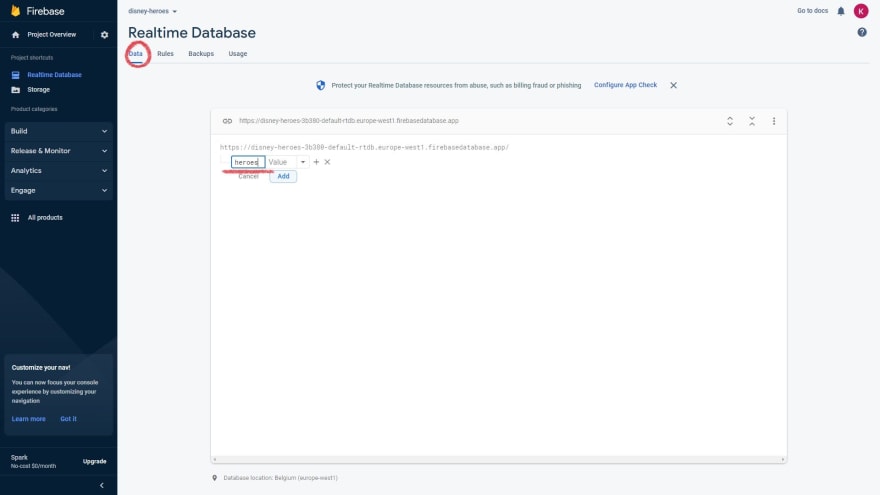The height and width of the screenshot is (495, 880).
Task: Click database location pin icon
Action: pyautogui.click(x=214, y=478)
